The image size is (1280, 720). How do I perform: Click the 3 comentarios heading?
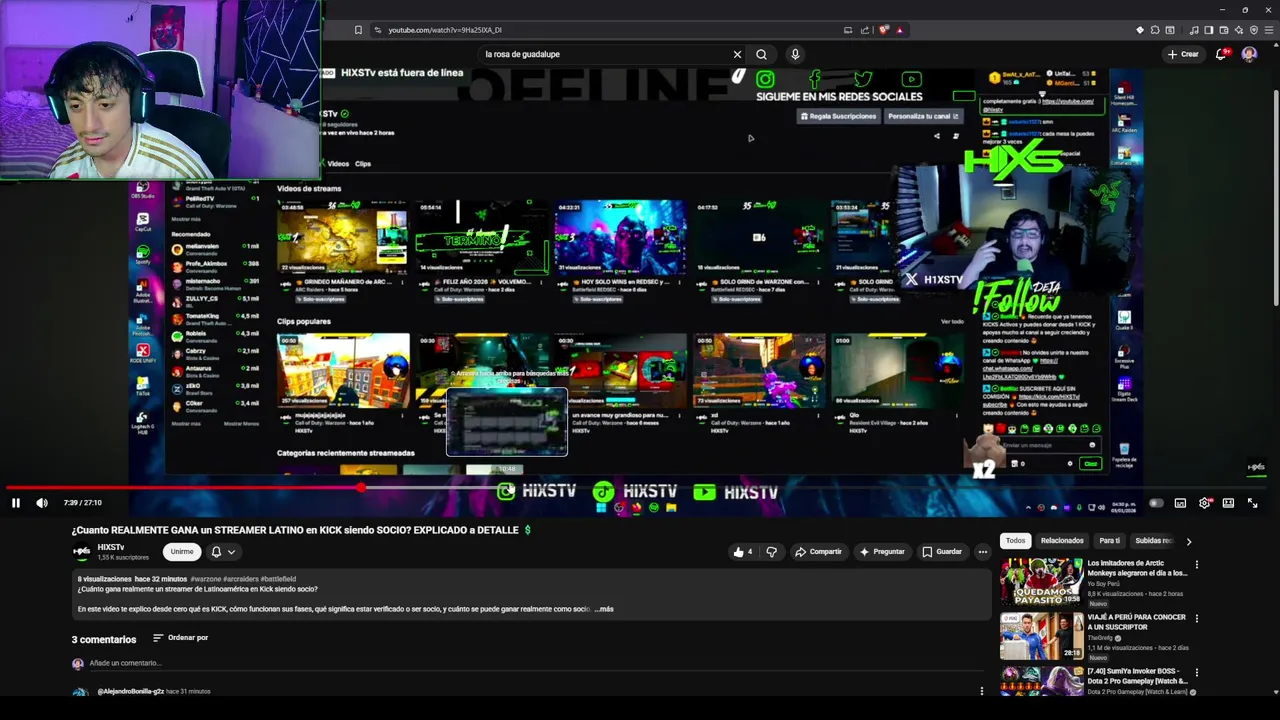click(104, 639)
